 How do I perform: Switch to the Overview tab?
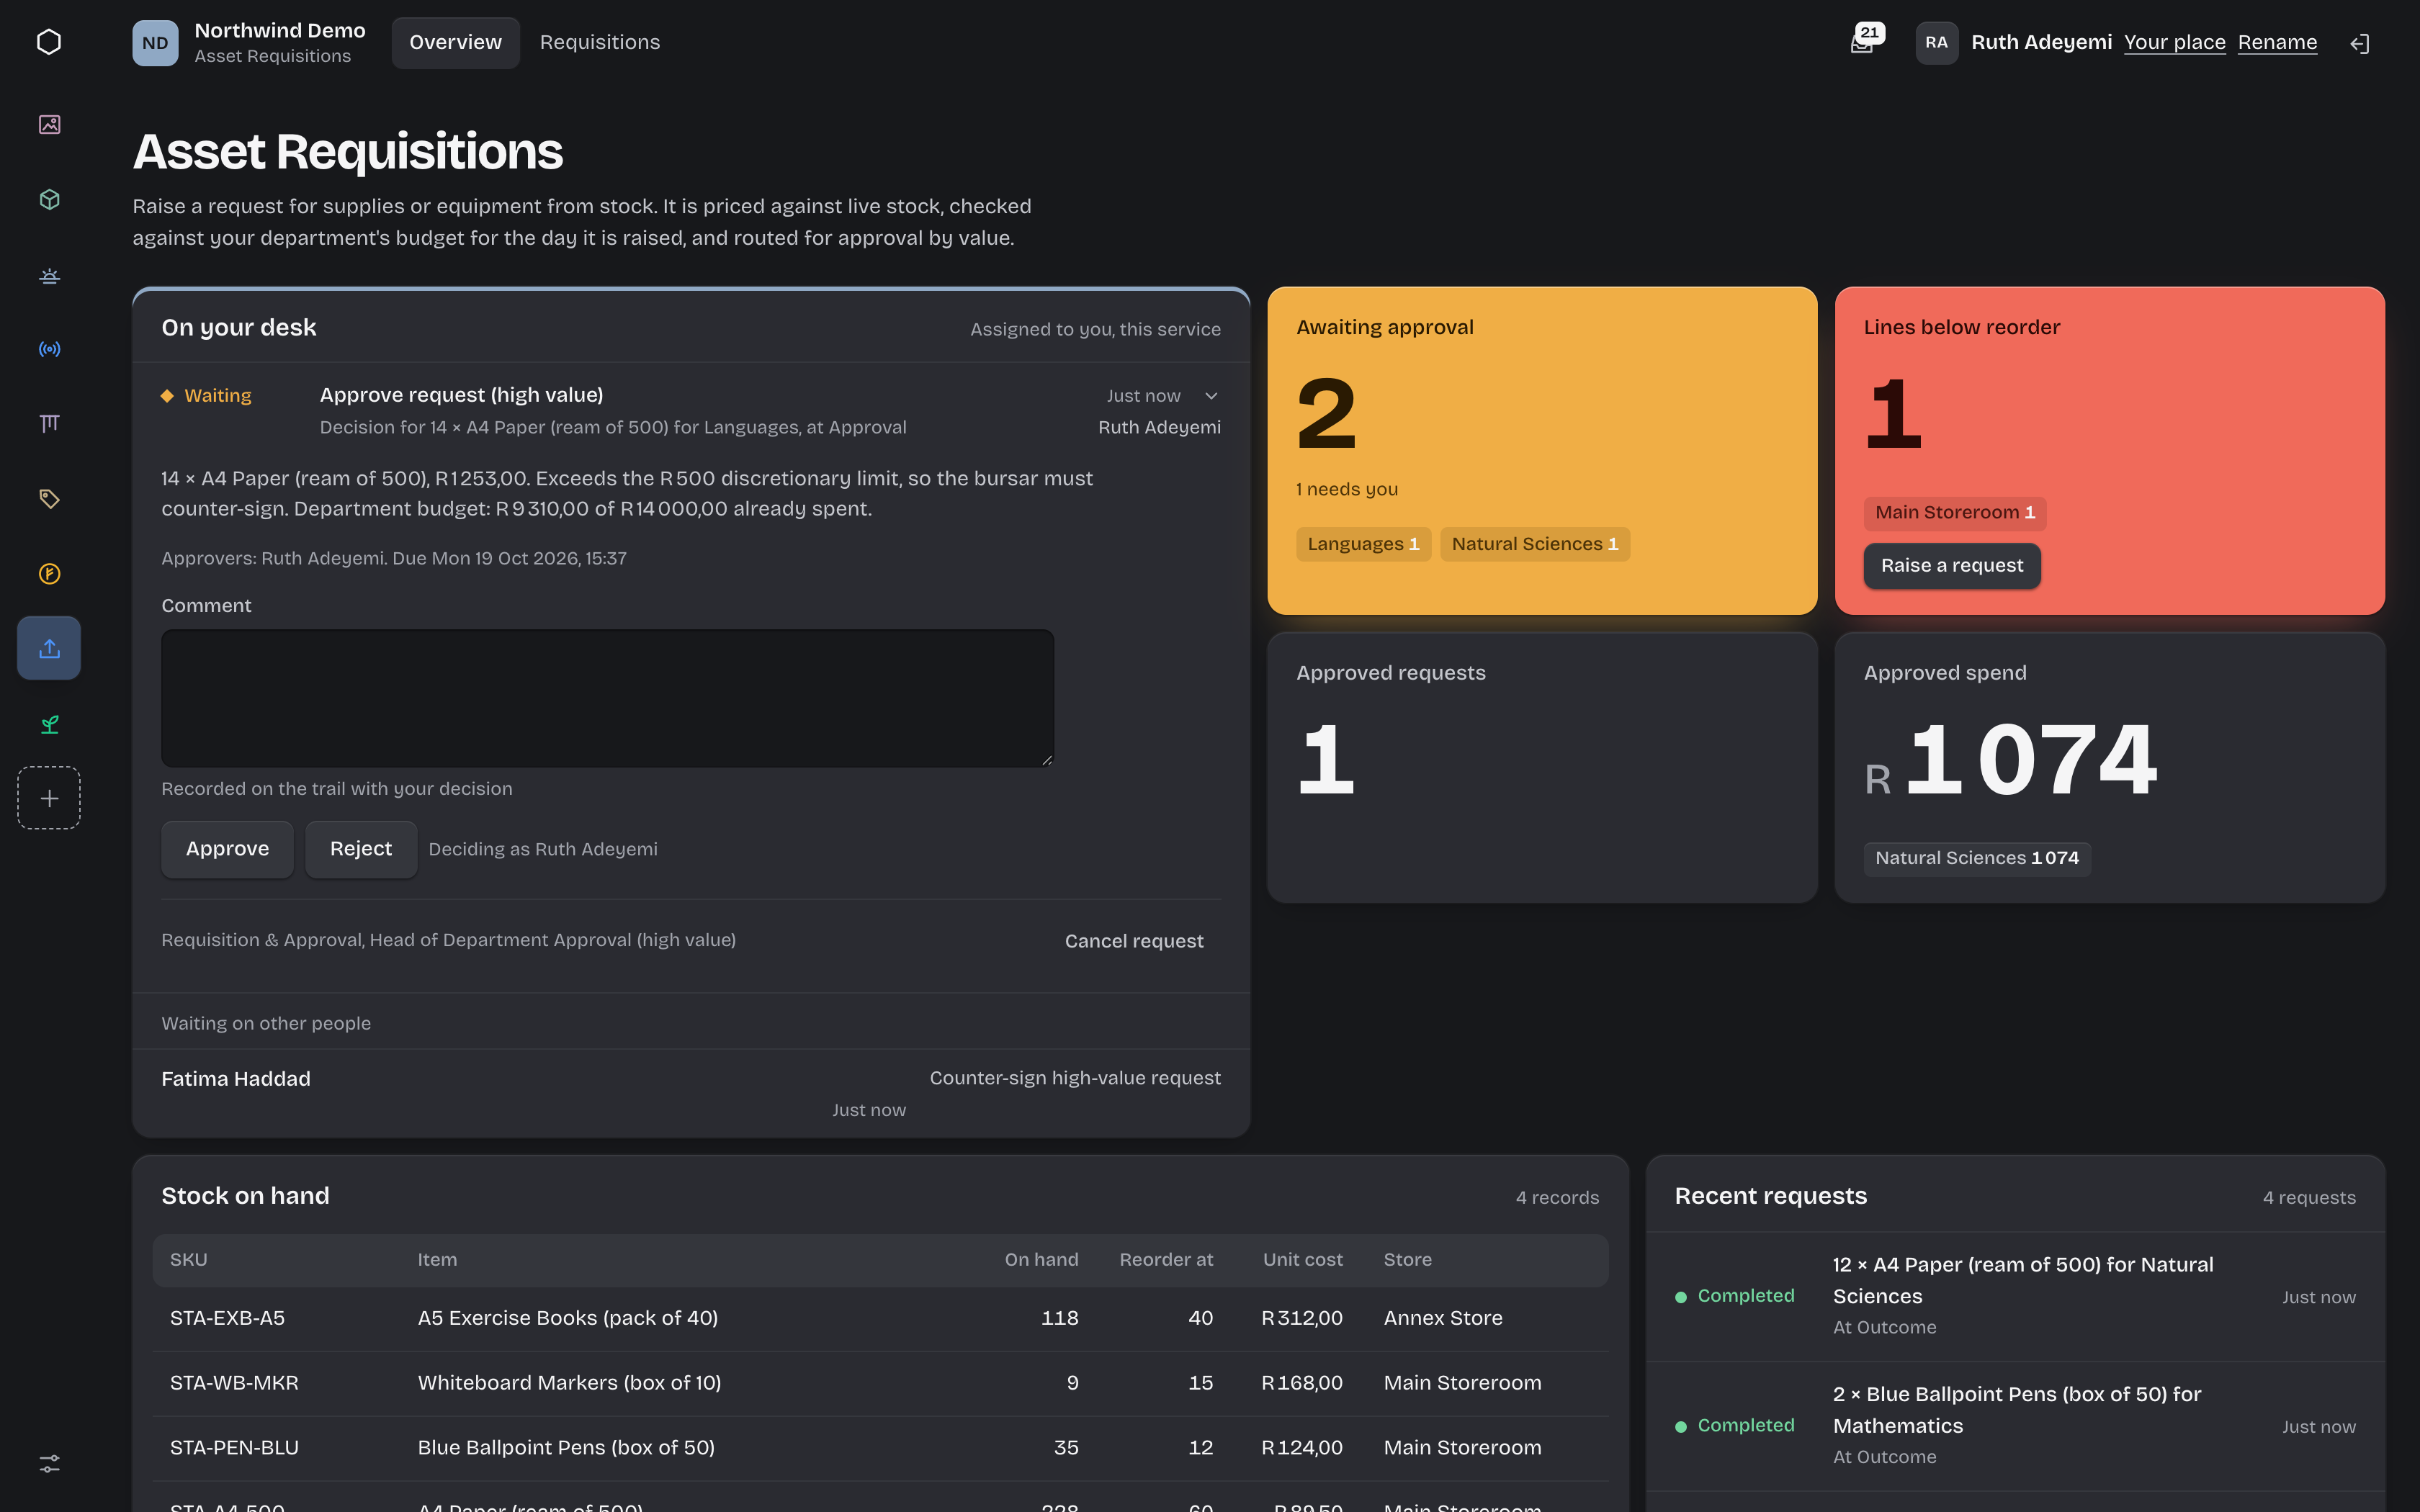(455, 42)
